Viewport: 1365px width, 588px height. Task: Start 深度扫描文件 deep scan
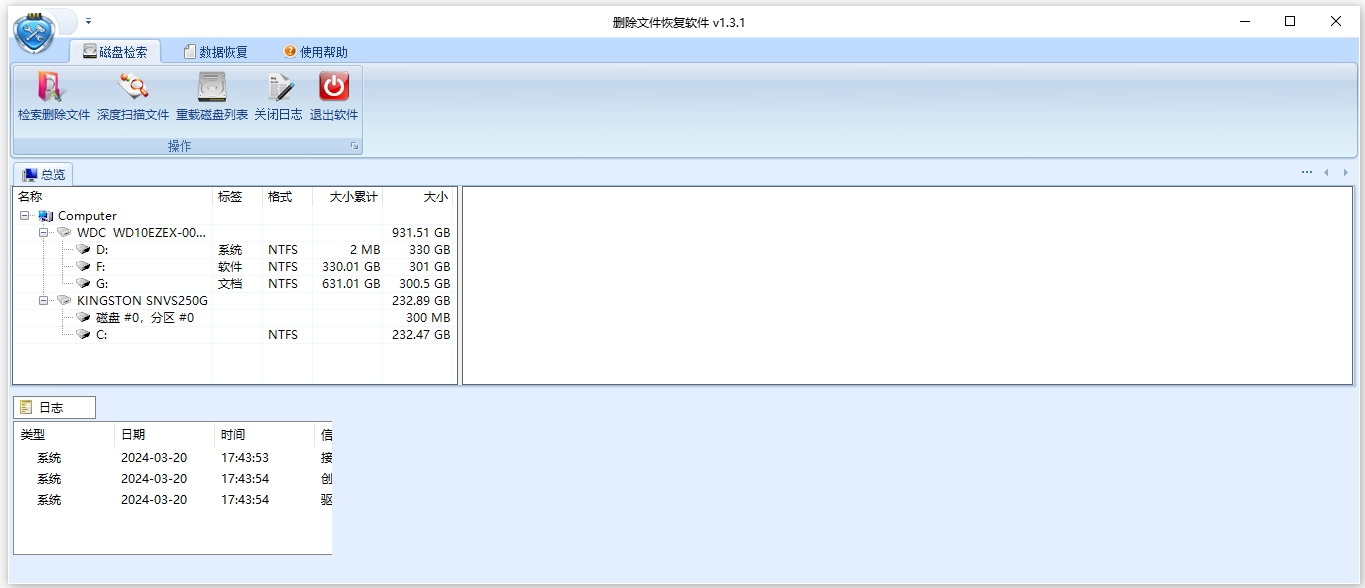pyautogui.click(x=133, y=97)
